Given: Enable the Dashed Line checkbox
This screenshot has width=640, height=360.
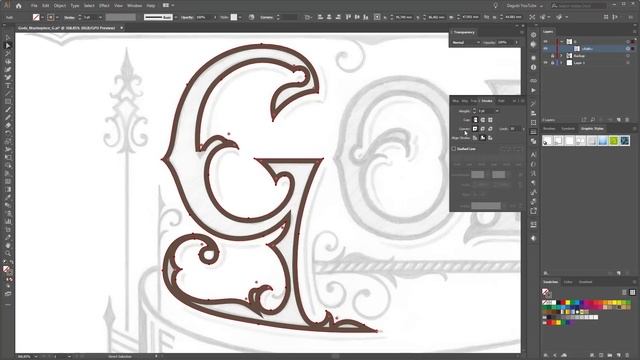Looking at the screenshot, I should click(x=454, y=149).
